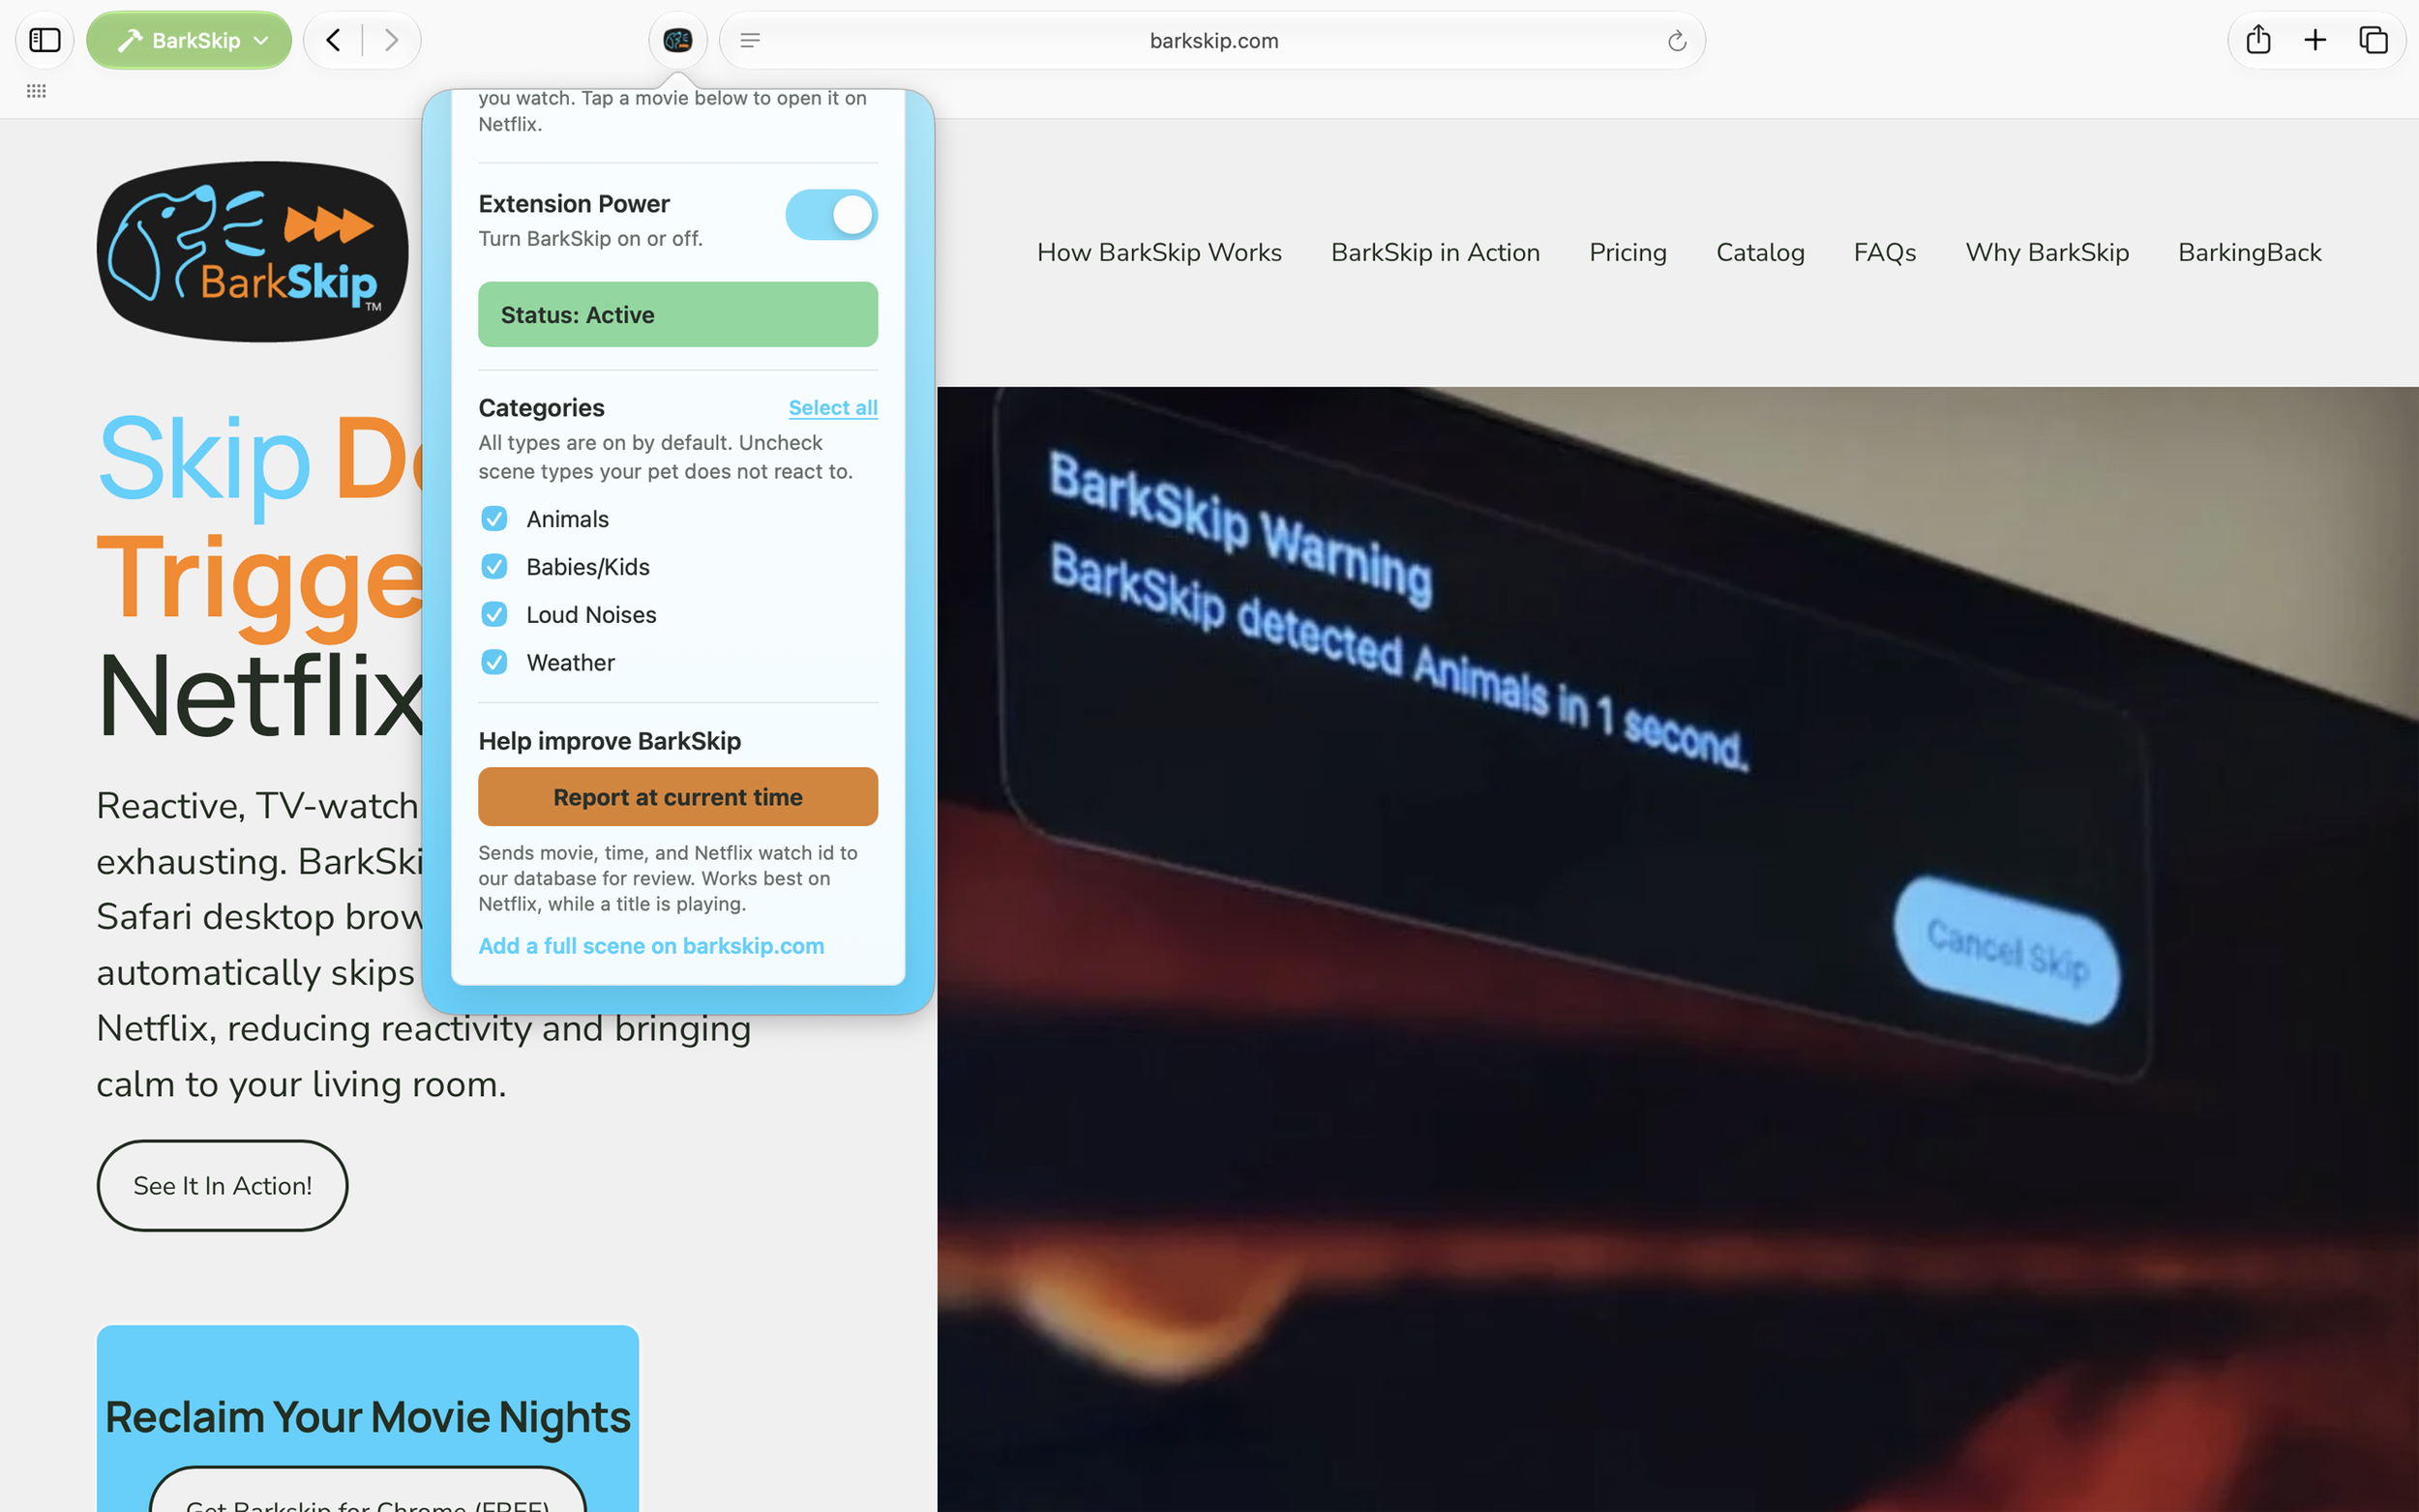The height and width of the screenshot is (1512, 2419).
Task: Open the Pricing page
Action: coord(1628,252)
